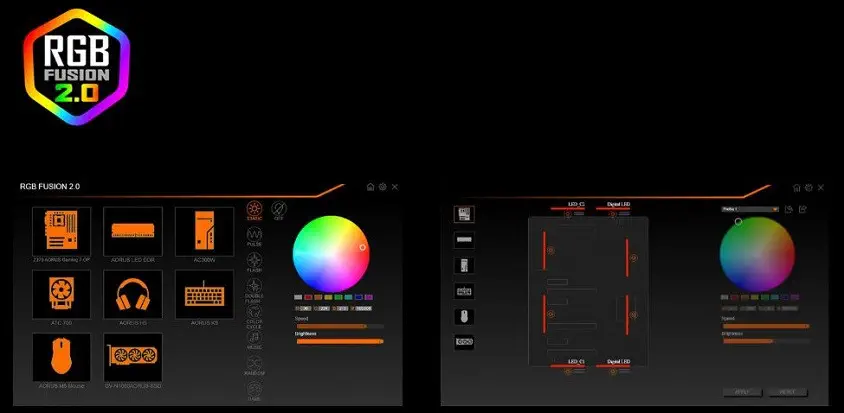
Task: Select the AORUS H5 headset device
Action: pos(133,295)
